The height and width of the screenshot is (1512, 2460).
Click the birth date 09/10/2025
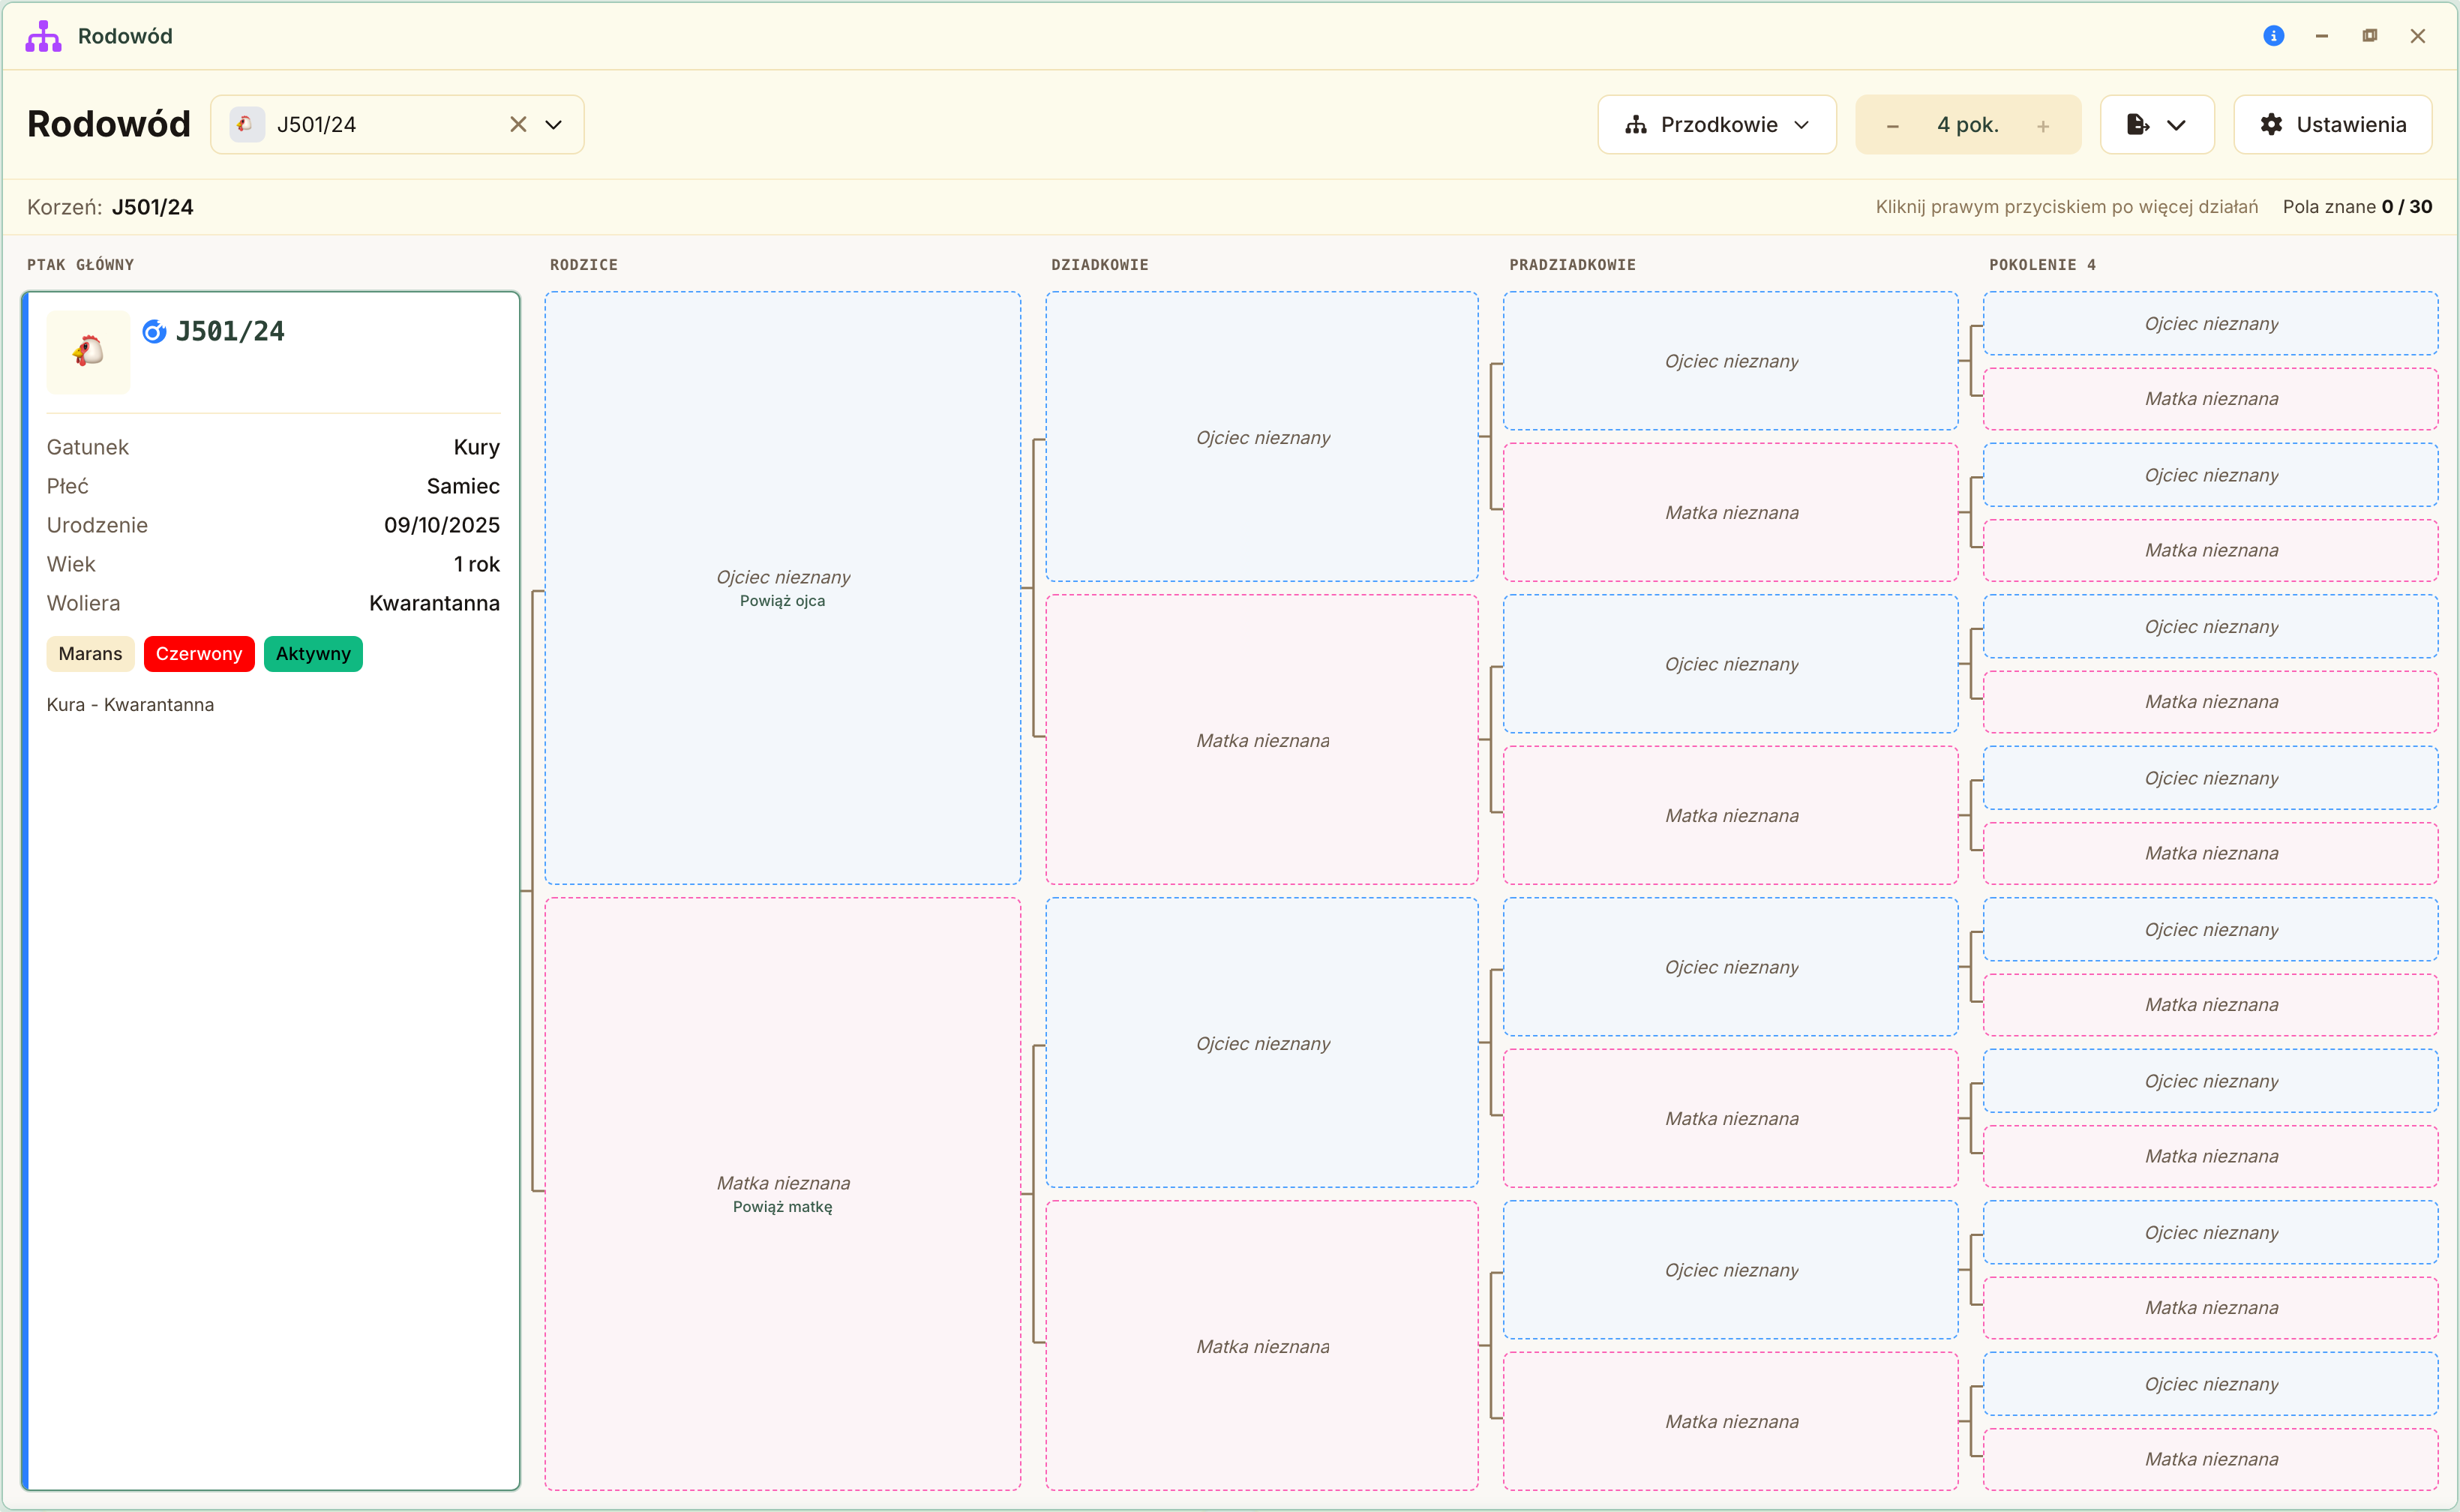(442, 525)
